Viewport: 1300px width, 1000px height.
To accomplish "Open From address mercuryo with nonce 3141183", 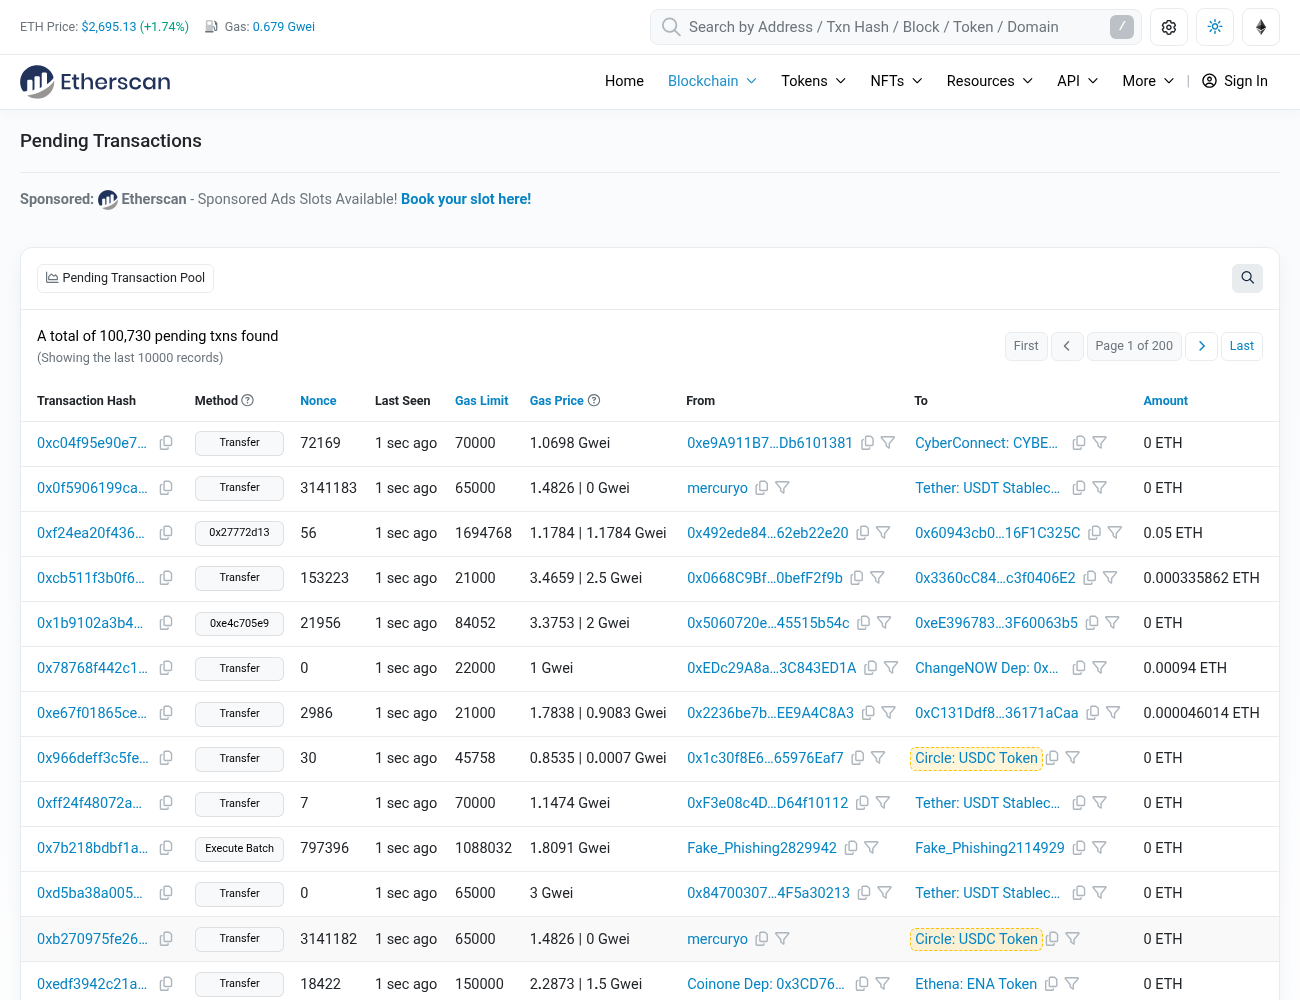I will [717, 488].
